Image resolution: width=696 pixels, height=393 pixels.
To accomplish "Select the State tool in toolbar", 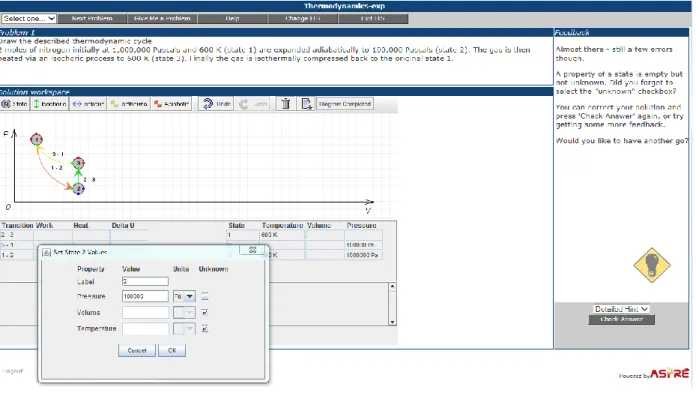I will [15, 104].
